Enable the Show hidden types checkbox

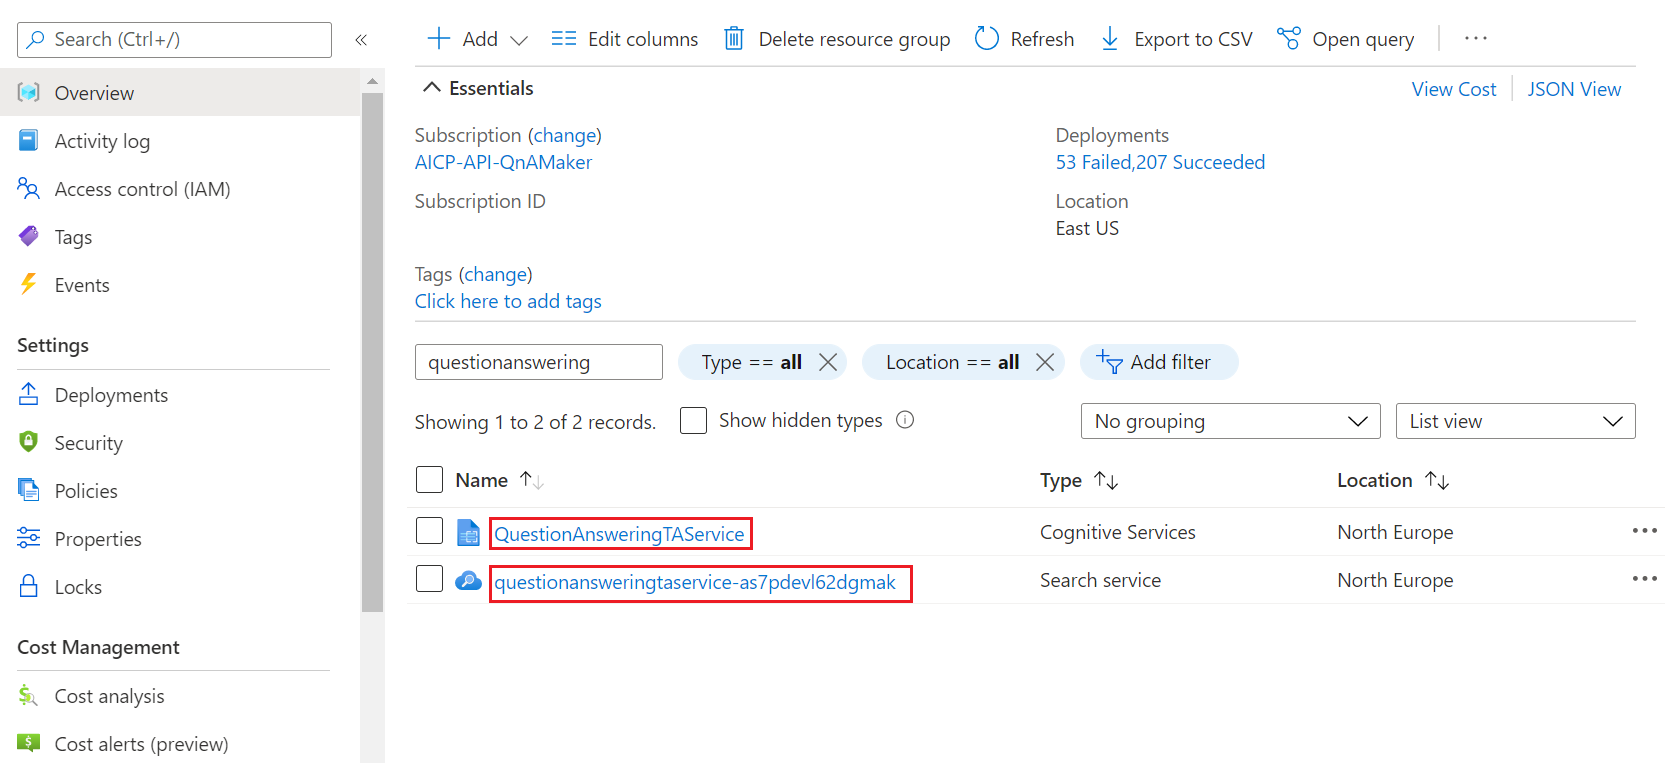coord(693,420)
